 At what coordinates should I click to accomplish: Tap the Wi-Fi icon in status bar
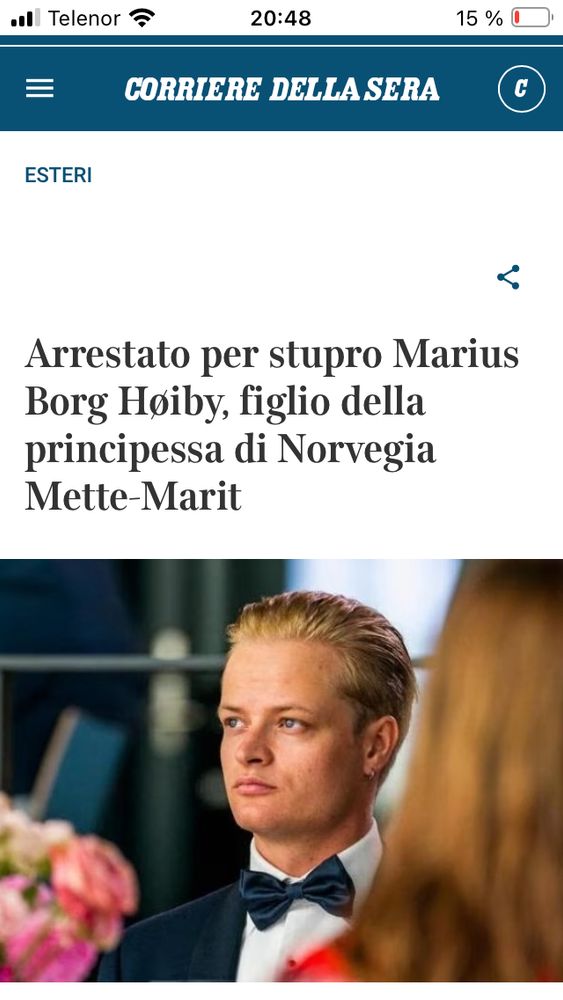coord(141,18)
